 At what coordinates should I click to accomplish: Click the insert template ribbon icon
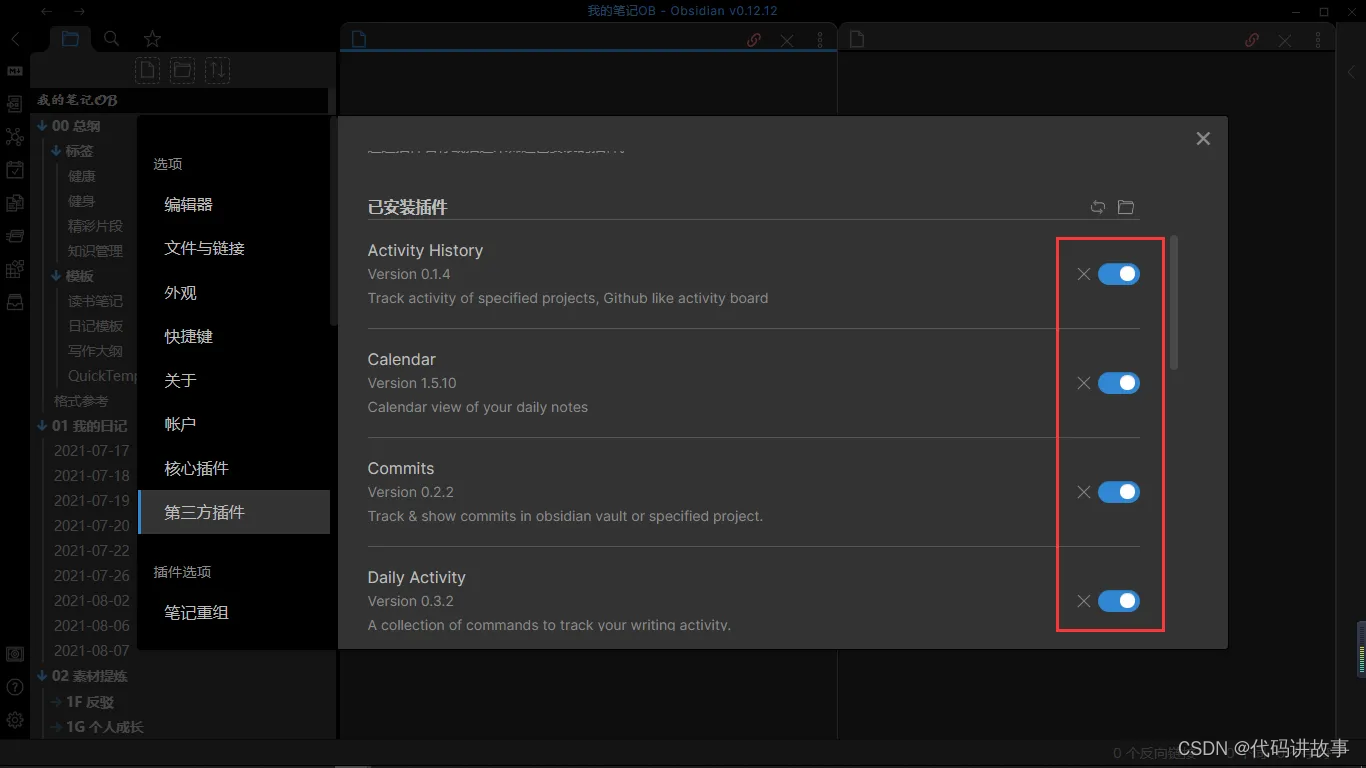pos(15,203)
